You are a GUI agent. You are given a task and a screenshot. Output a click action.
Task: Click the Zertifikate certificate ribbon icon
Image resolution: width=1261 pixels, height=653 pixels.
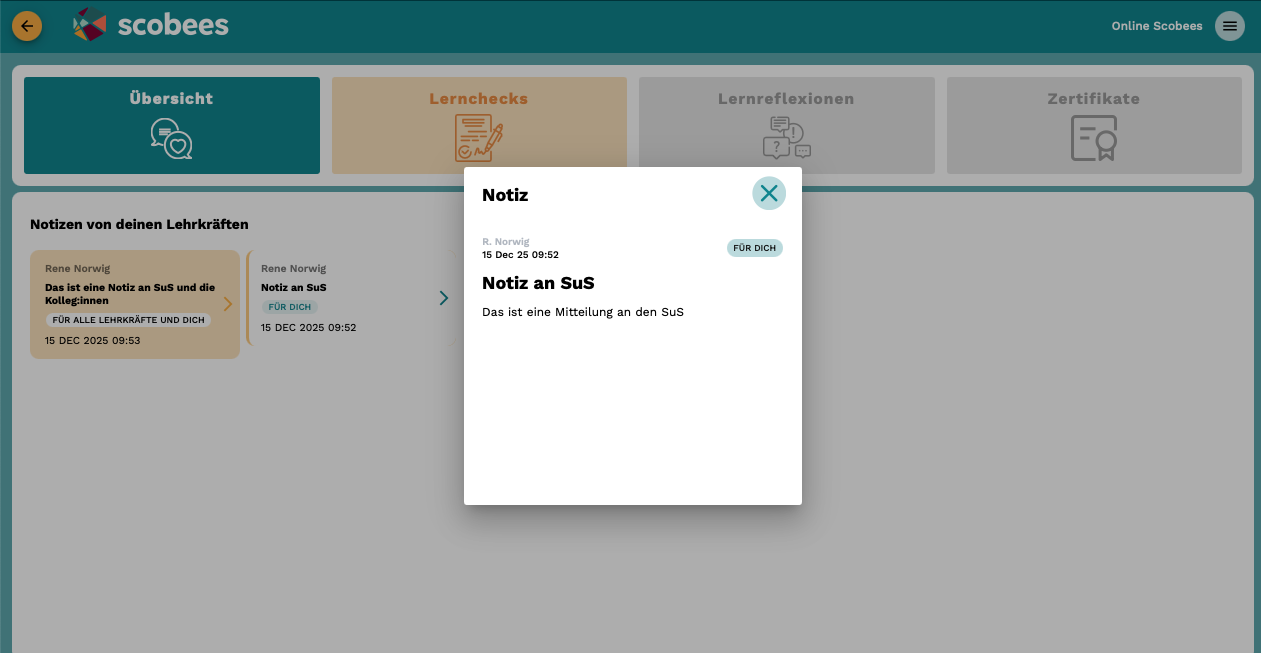point(1093,138)
